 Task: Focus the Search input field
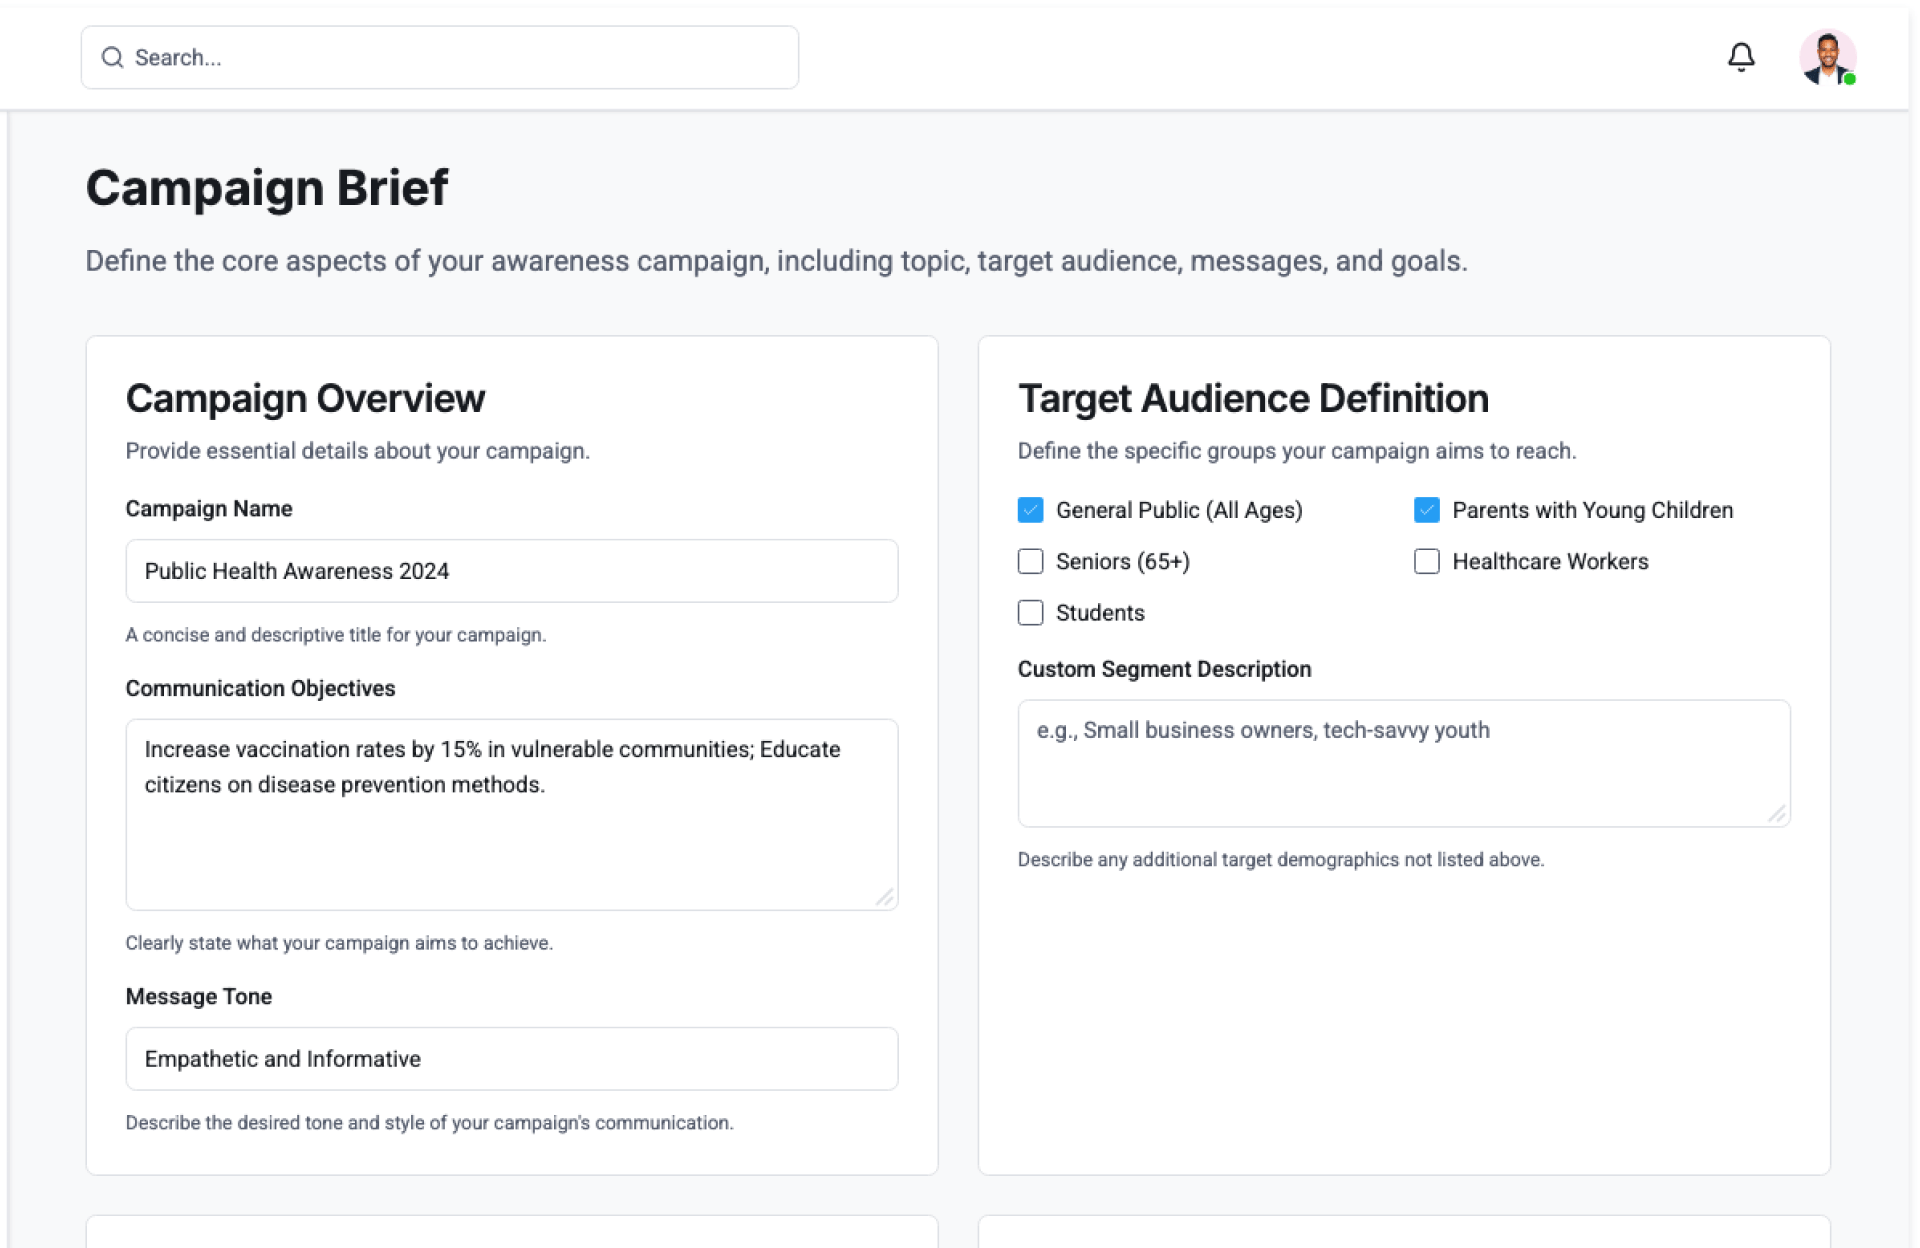[x=460, y=57]
